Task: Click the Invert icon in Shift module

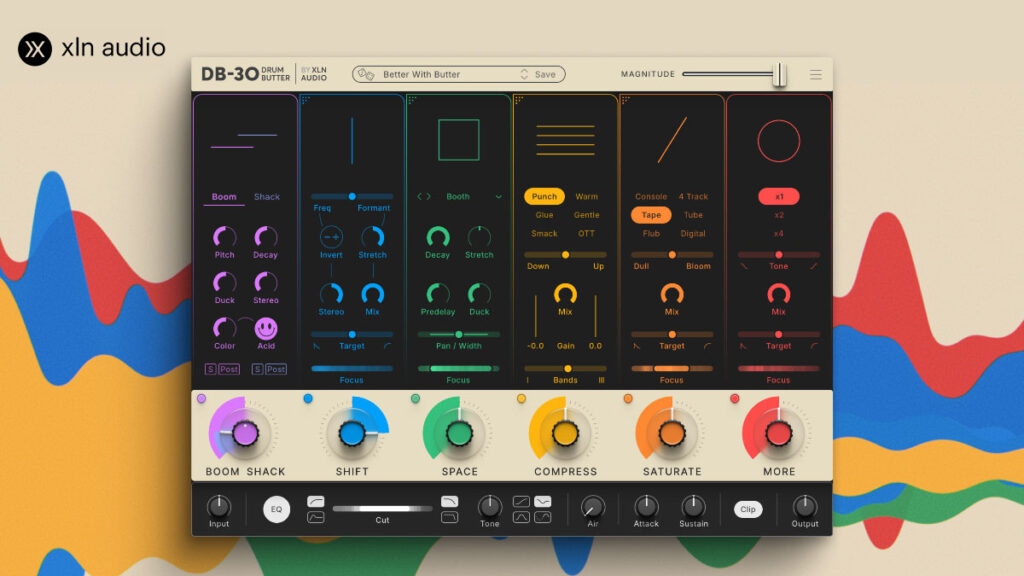Action: 331,237
